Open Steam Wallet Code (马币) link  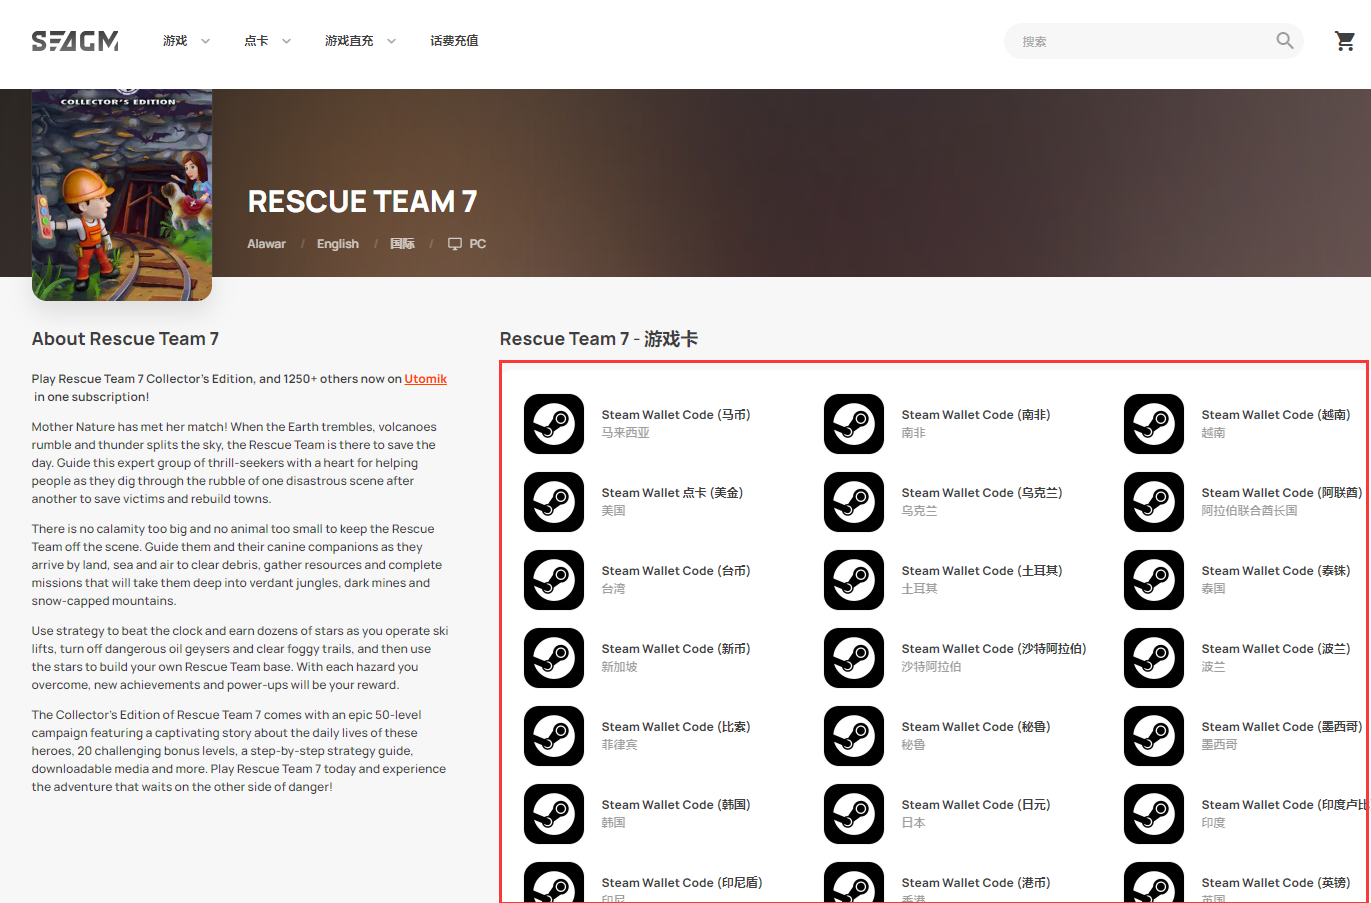tap(676, 415)
